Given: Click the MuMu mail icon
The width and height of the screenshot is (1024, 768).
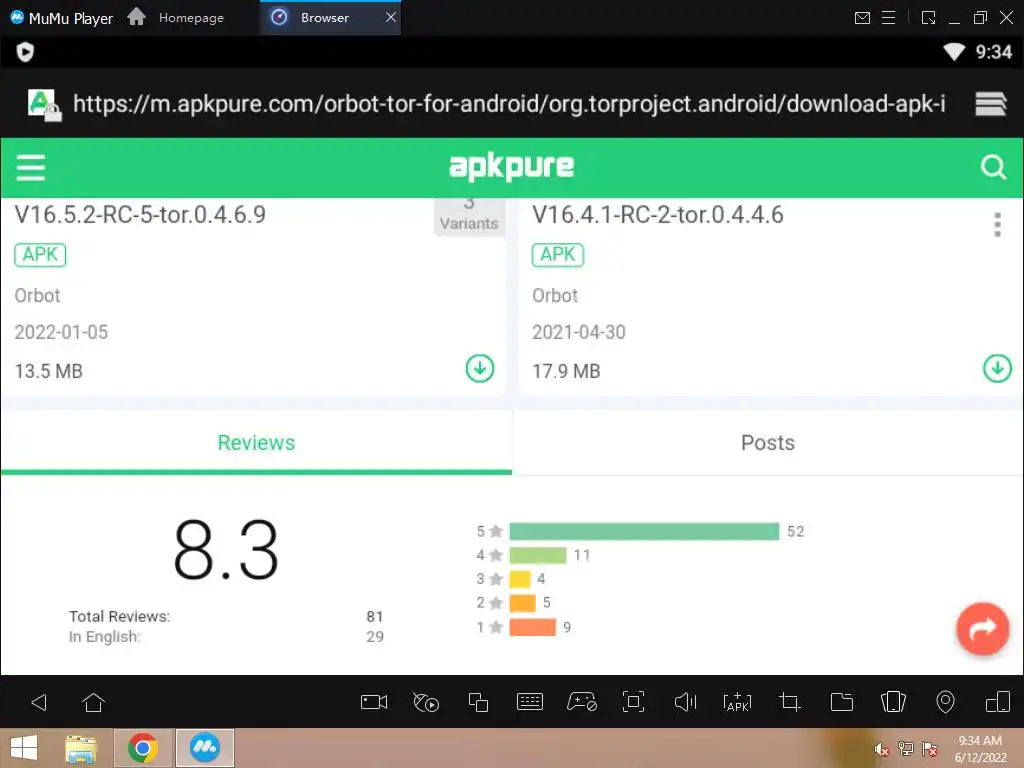Looking at the screenshot, I should pos(862,18).
